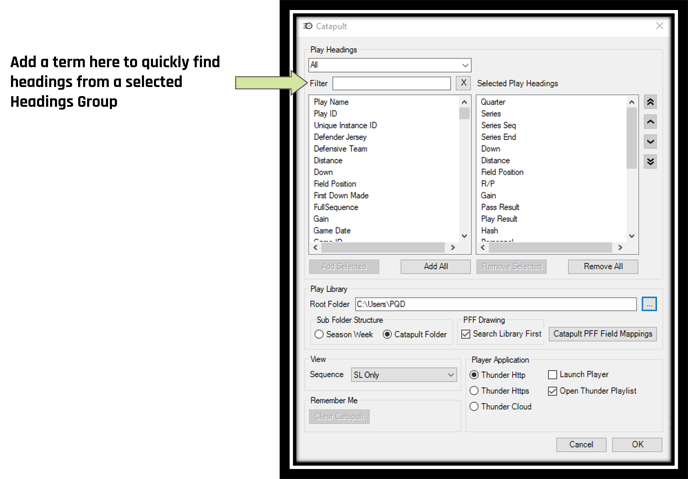This screenshot has width=688, height=479.
Task: Click the Filter text input field
Action: (x=391, y=83)
